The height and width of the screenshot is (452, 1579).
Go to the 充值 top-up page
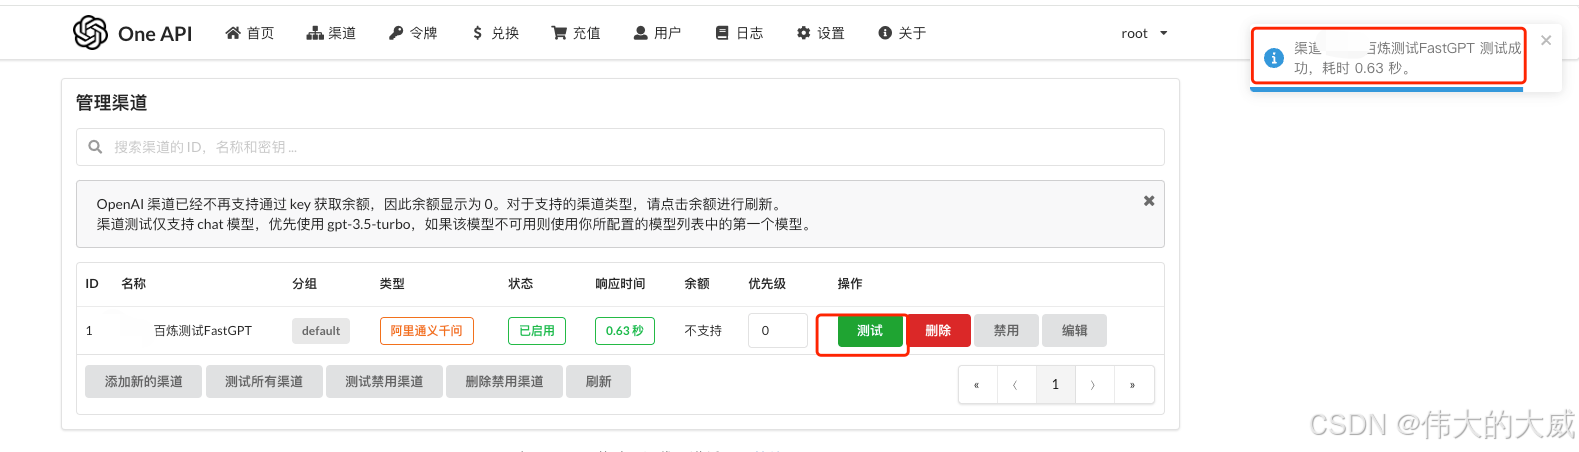coord(576,33)
